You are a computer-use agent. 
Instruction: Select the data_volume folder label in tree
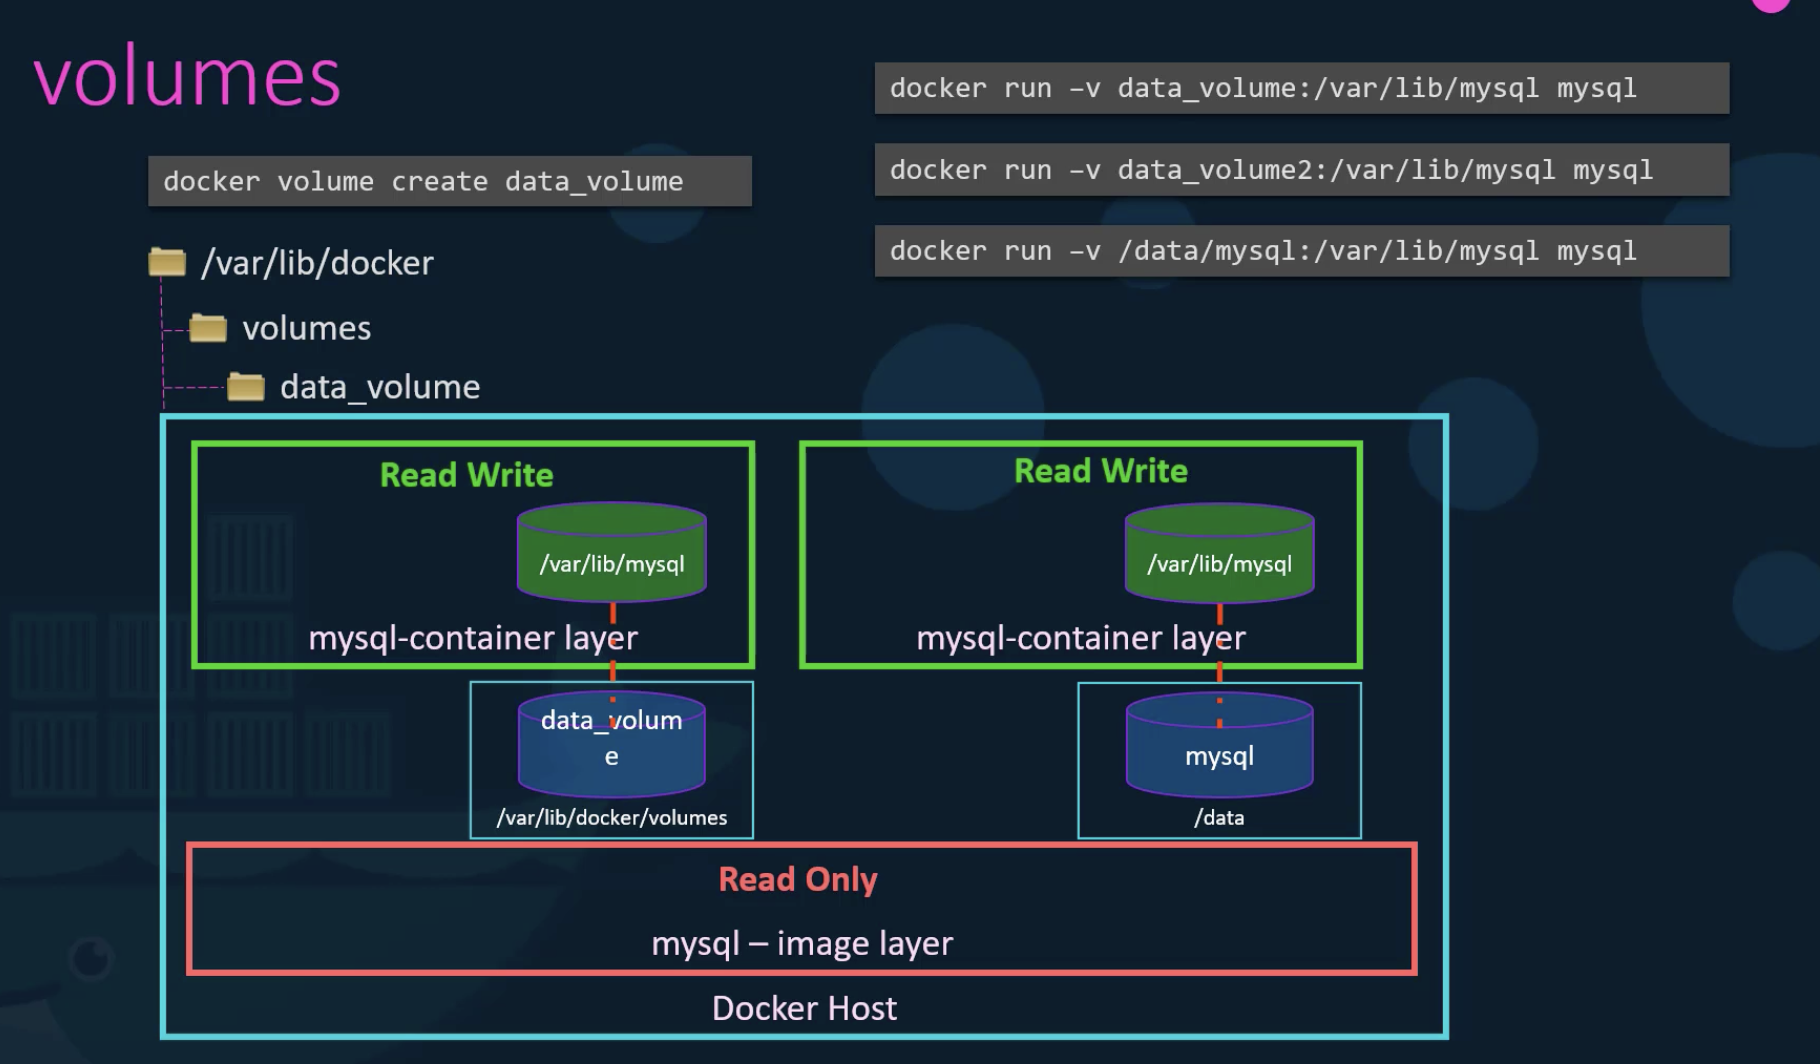[x=380, y=387]
